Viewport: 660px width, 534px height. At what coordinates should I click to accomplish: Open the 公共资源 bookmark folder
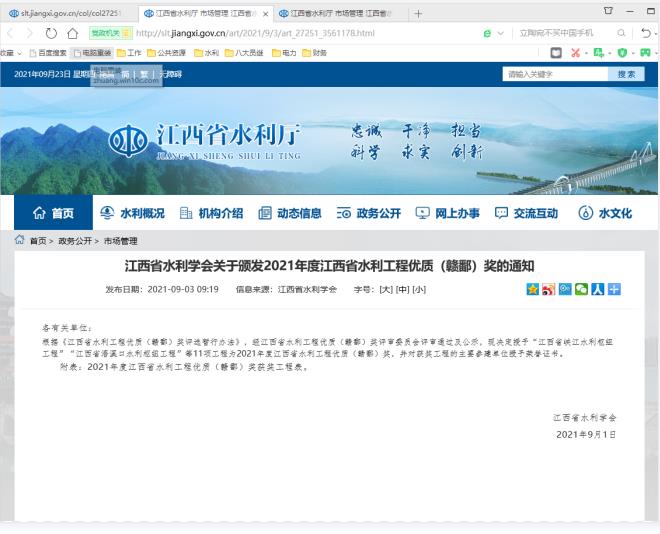(167, 53)
